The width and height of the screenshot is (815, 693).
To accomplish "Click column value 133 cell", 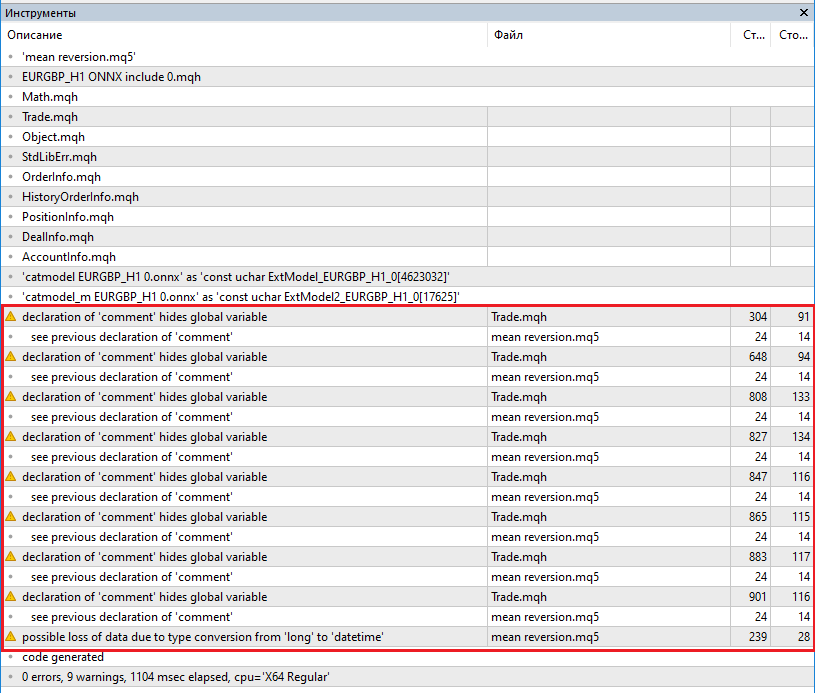I will [x=792, y=397].
